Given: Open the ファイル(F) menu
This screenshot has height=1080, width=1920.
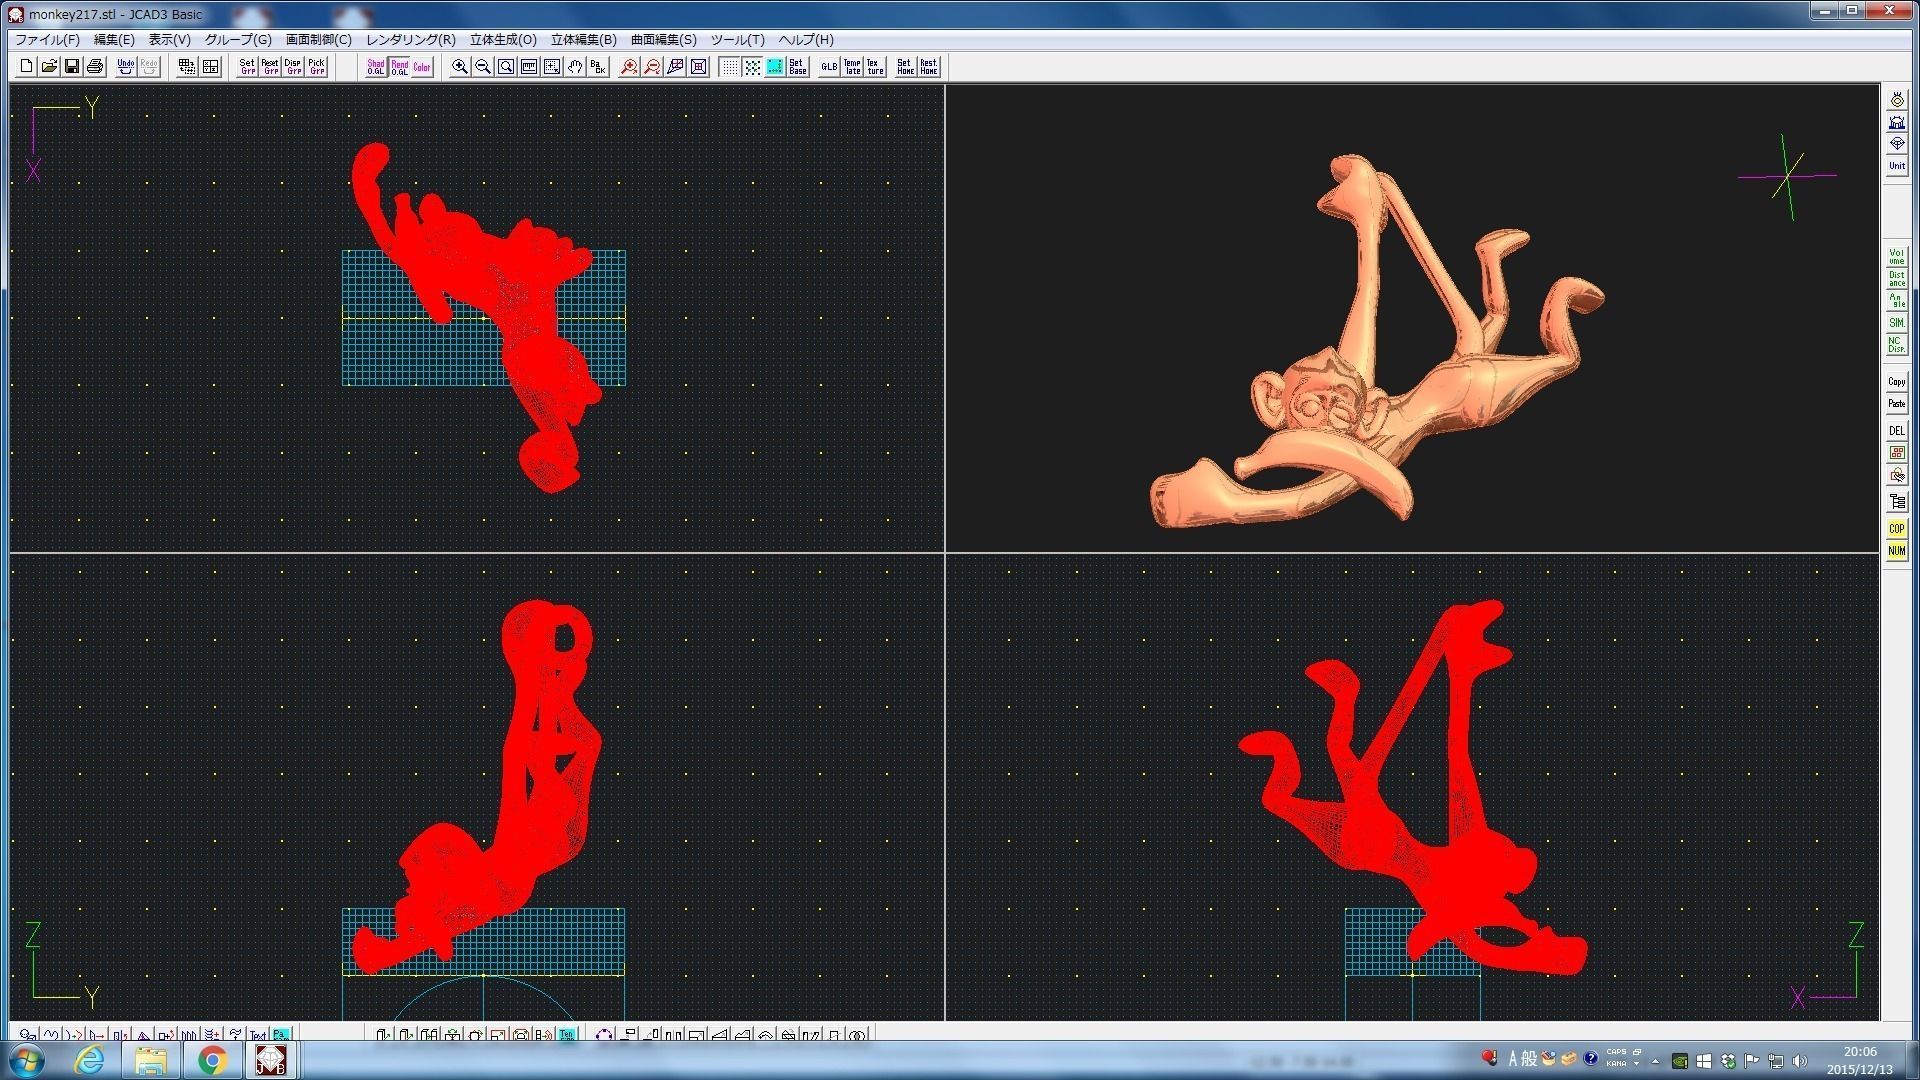Looking at the screenshot, I should pos(47,40).
